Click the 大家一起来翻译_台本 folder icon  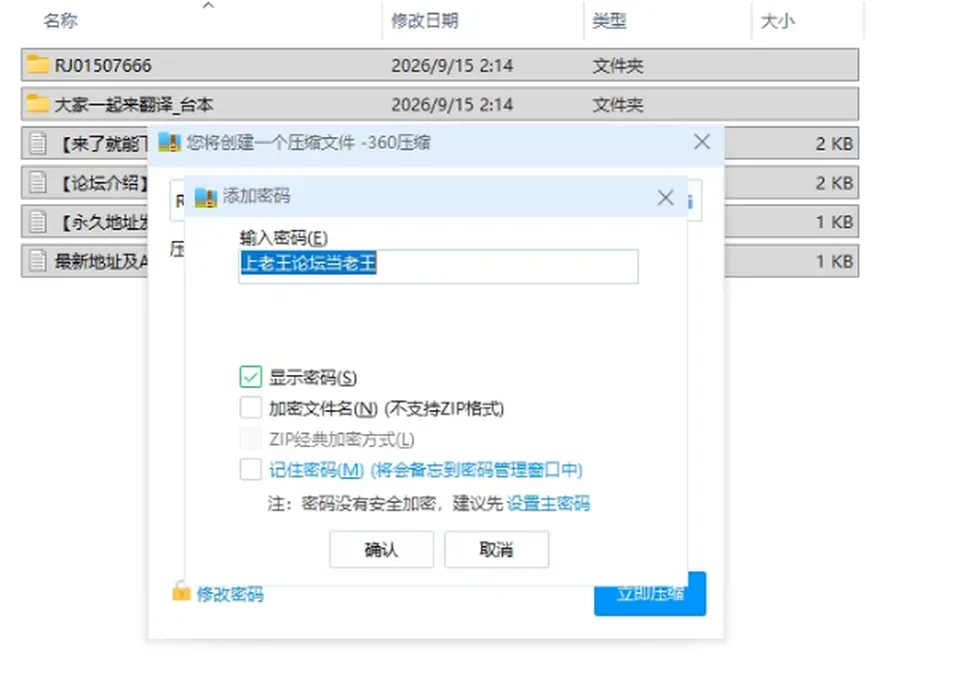click(x=37, y=103)
